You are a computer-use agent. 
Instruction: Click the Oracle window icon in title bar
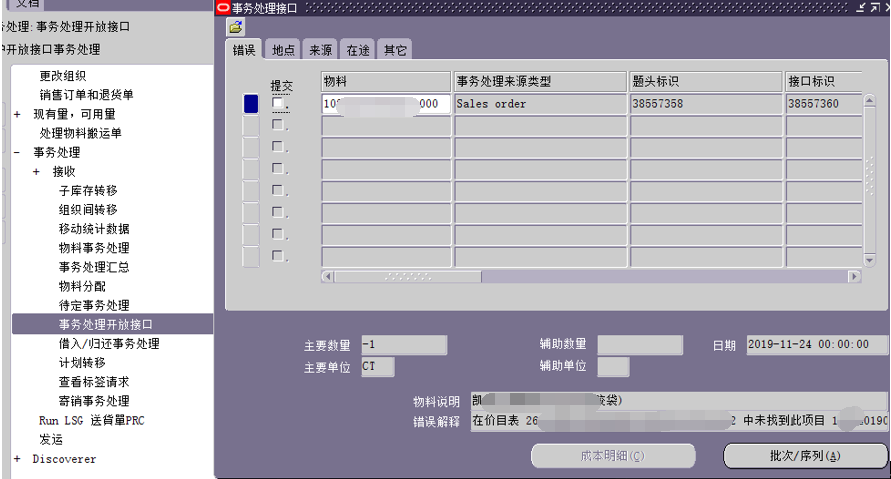[222, 8]
